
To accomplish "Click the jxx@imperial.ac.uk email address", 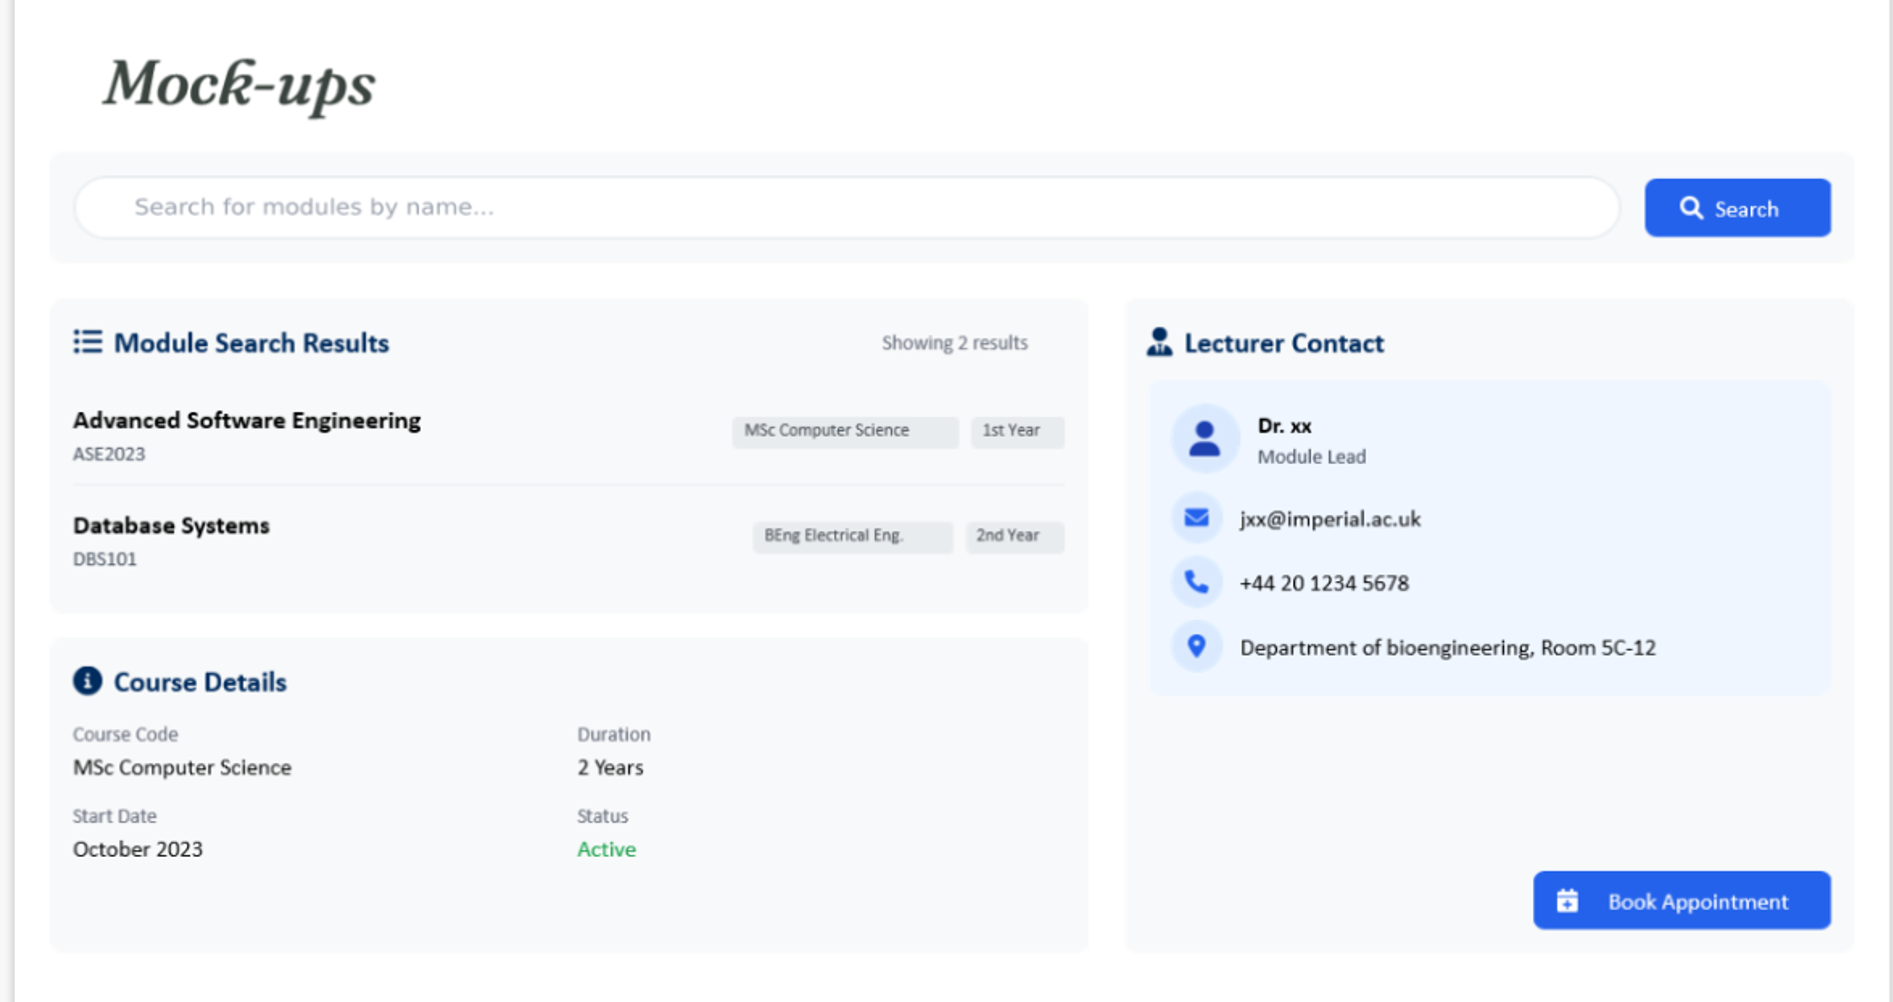I will 1329,519.
